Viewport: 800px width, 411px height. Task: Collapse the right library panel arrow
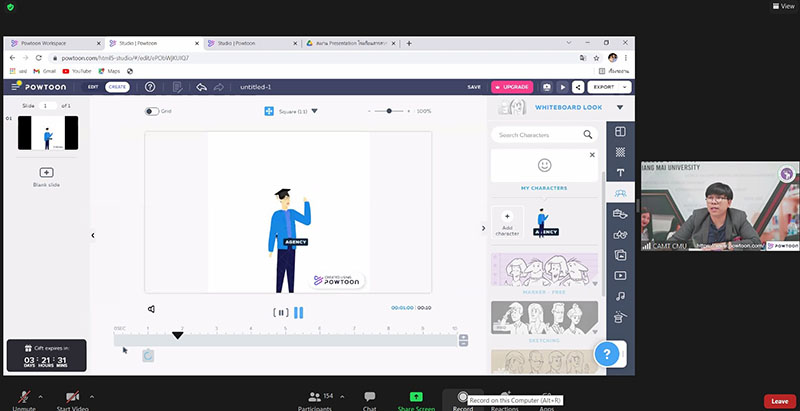484,228
